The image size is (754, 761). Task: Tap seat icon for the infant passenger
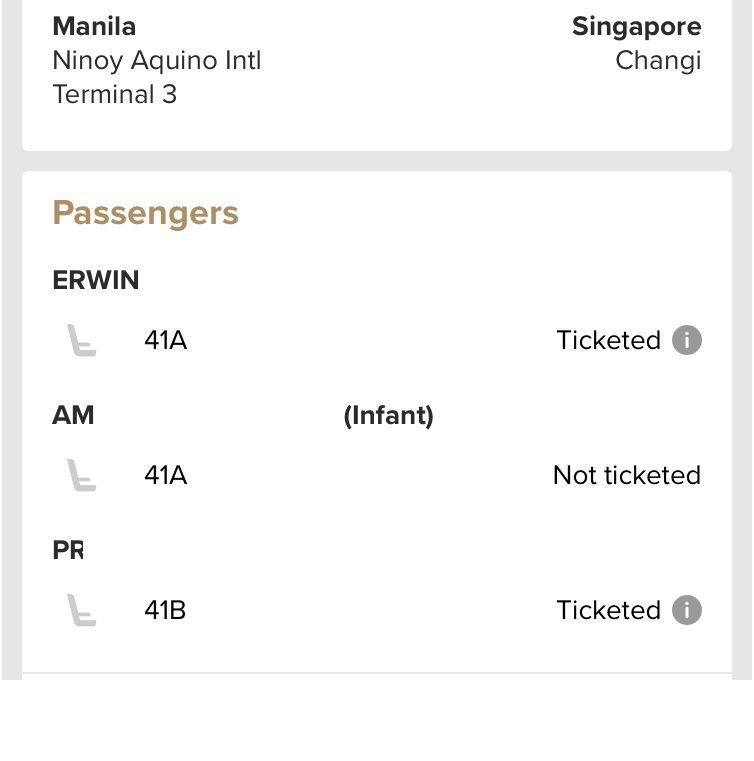(x=81, y=475)
